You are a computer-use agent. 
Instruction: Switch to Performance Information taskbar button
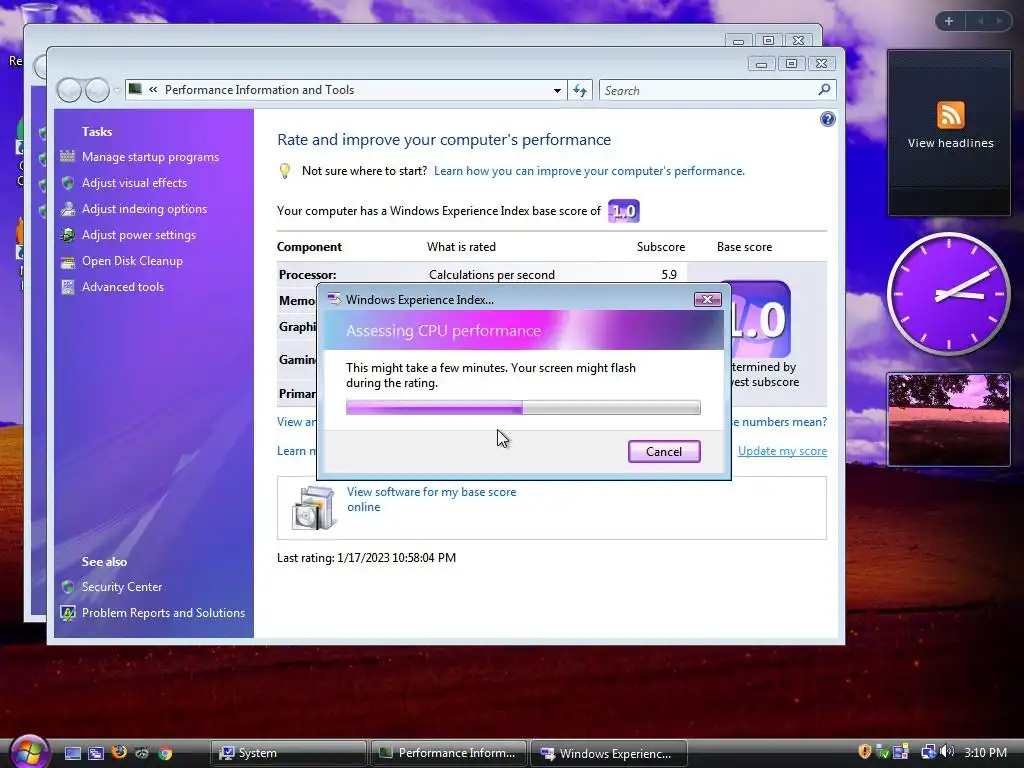pos(449,753)
